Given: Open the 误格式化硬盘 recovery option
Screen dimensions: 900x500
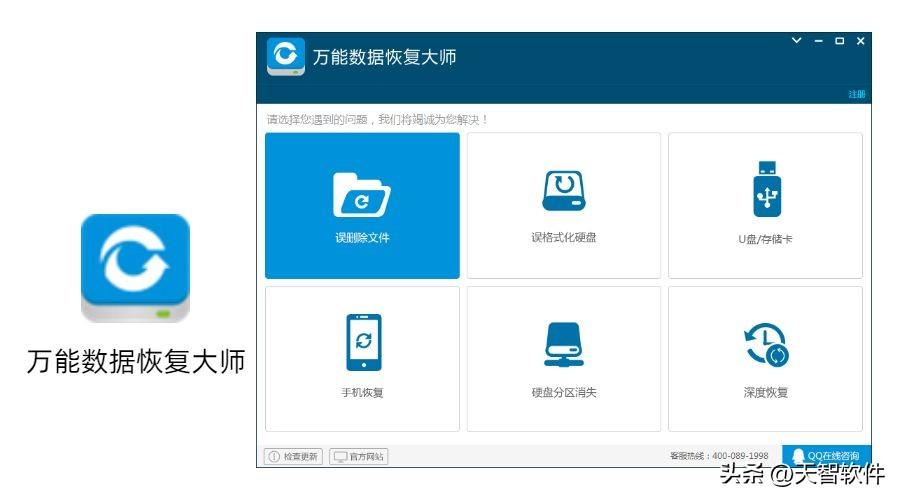Looking at the screenshot, I should (564, 206).
